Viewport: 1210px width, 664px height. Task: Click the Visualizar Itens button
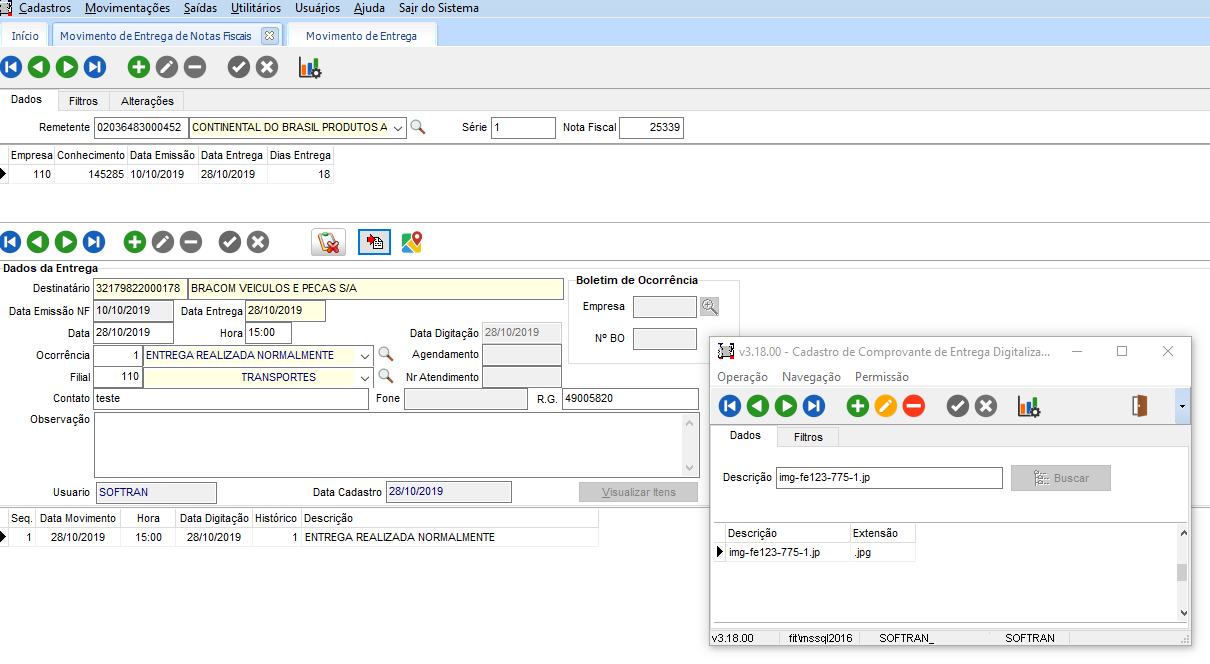[638, 492]
